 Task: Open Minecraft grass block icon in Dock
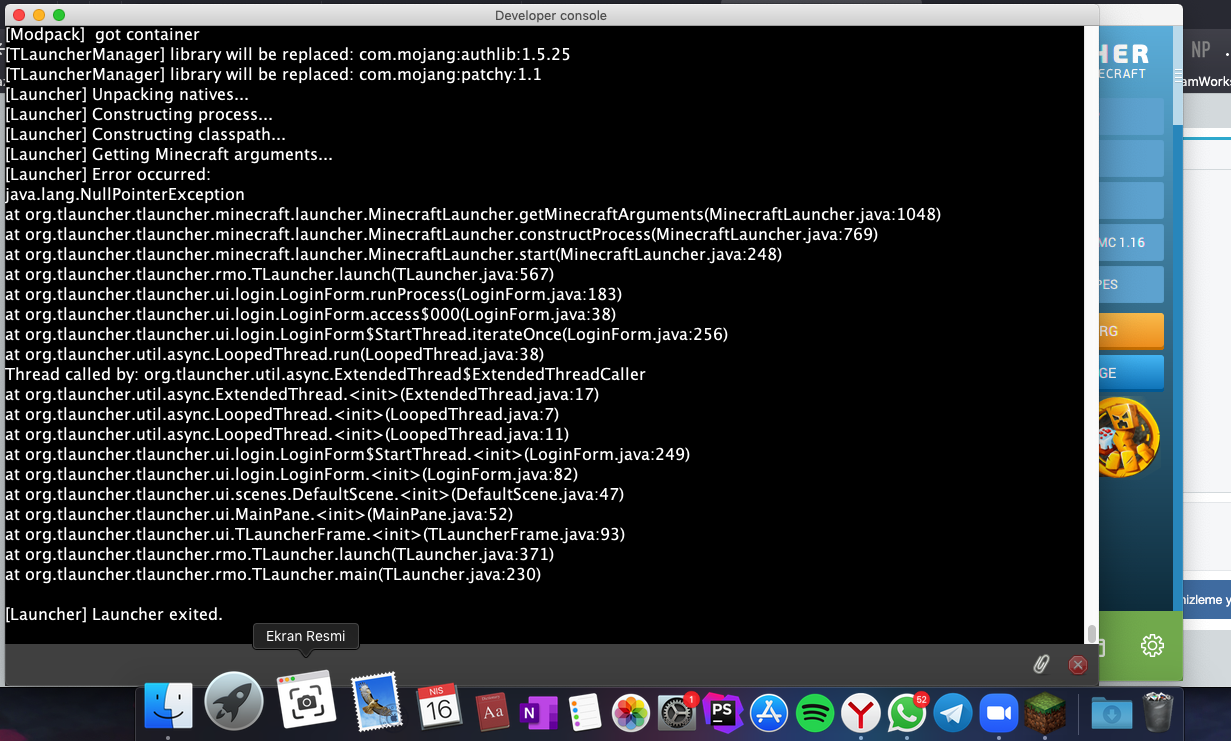(1045, 712)
